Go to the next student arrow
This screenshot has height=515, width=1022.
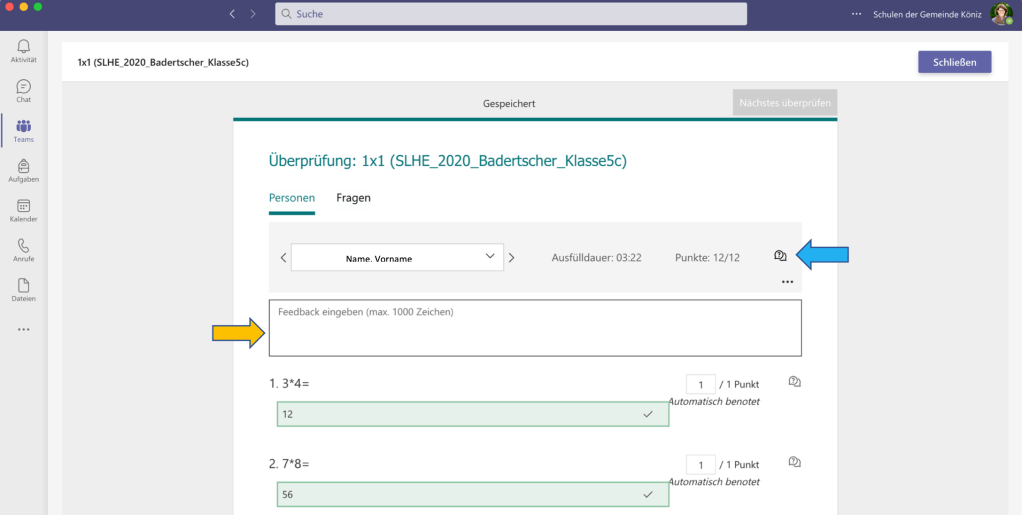(x=512, y=257)
